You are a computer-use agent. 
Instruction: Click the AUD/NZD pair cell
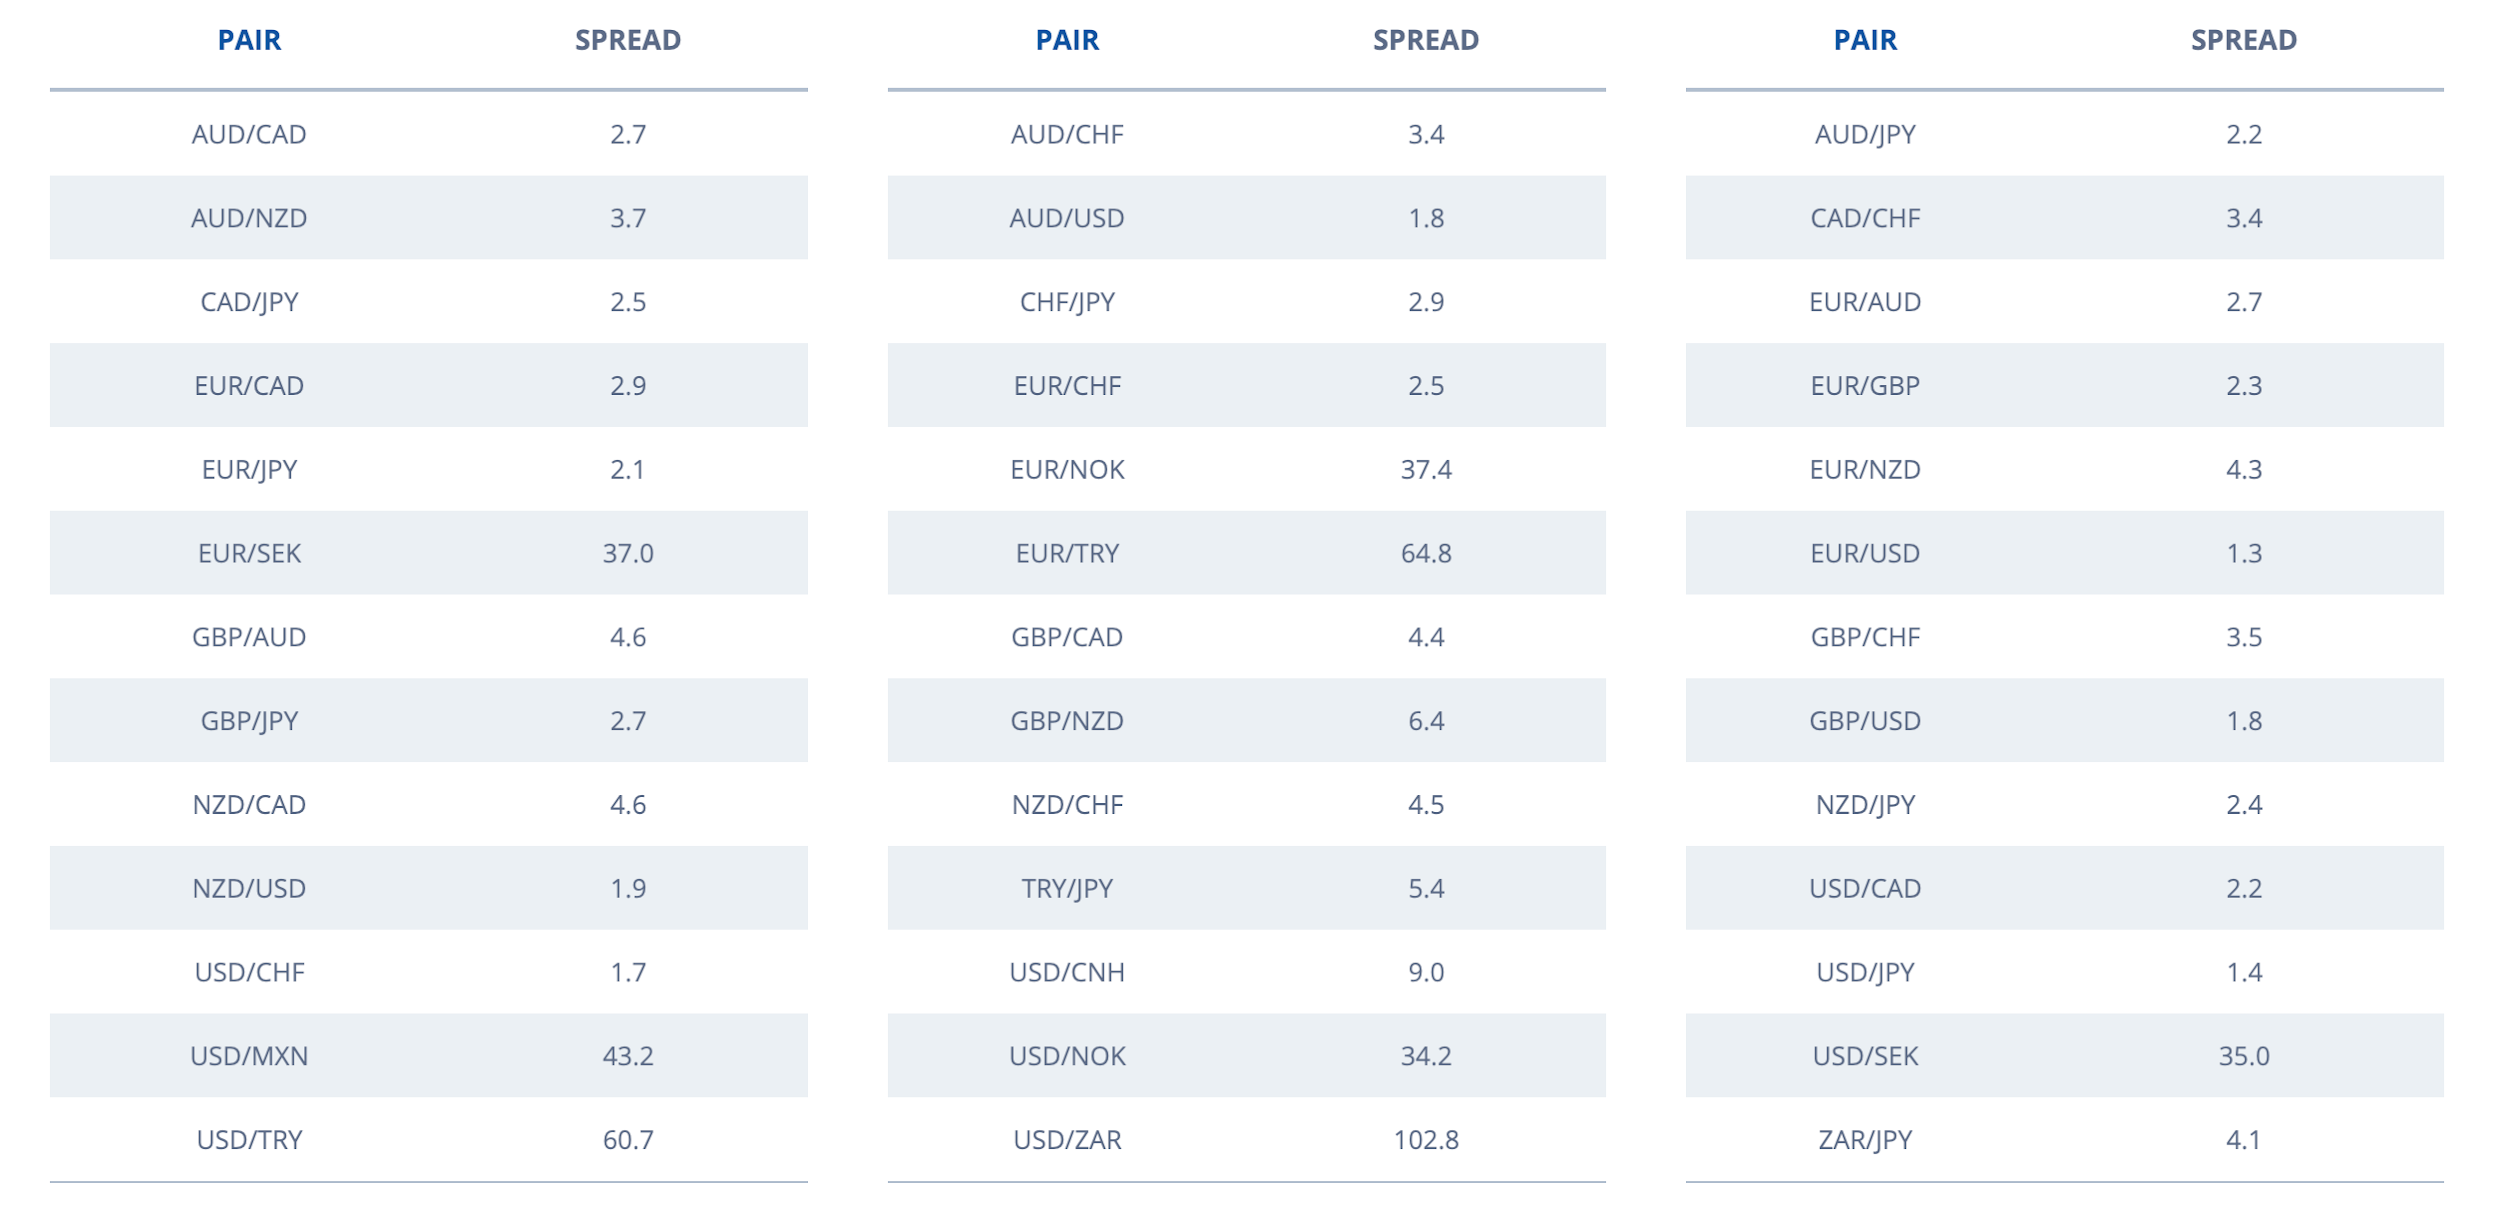tap(249, 218)
